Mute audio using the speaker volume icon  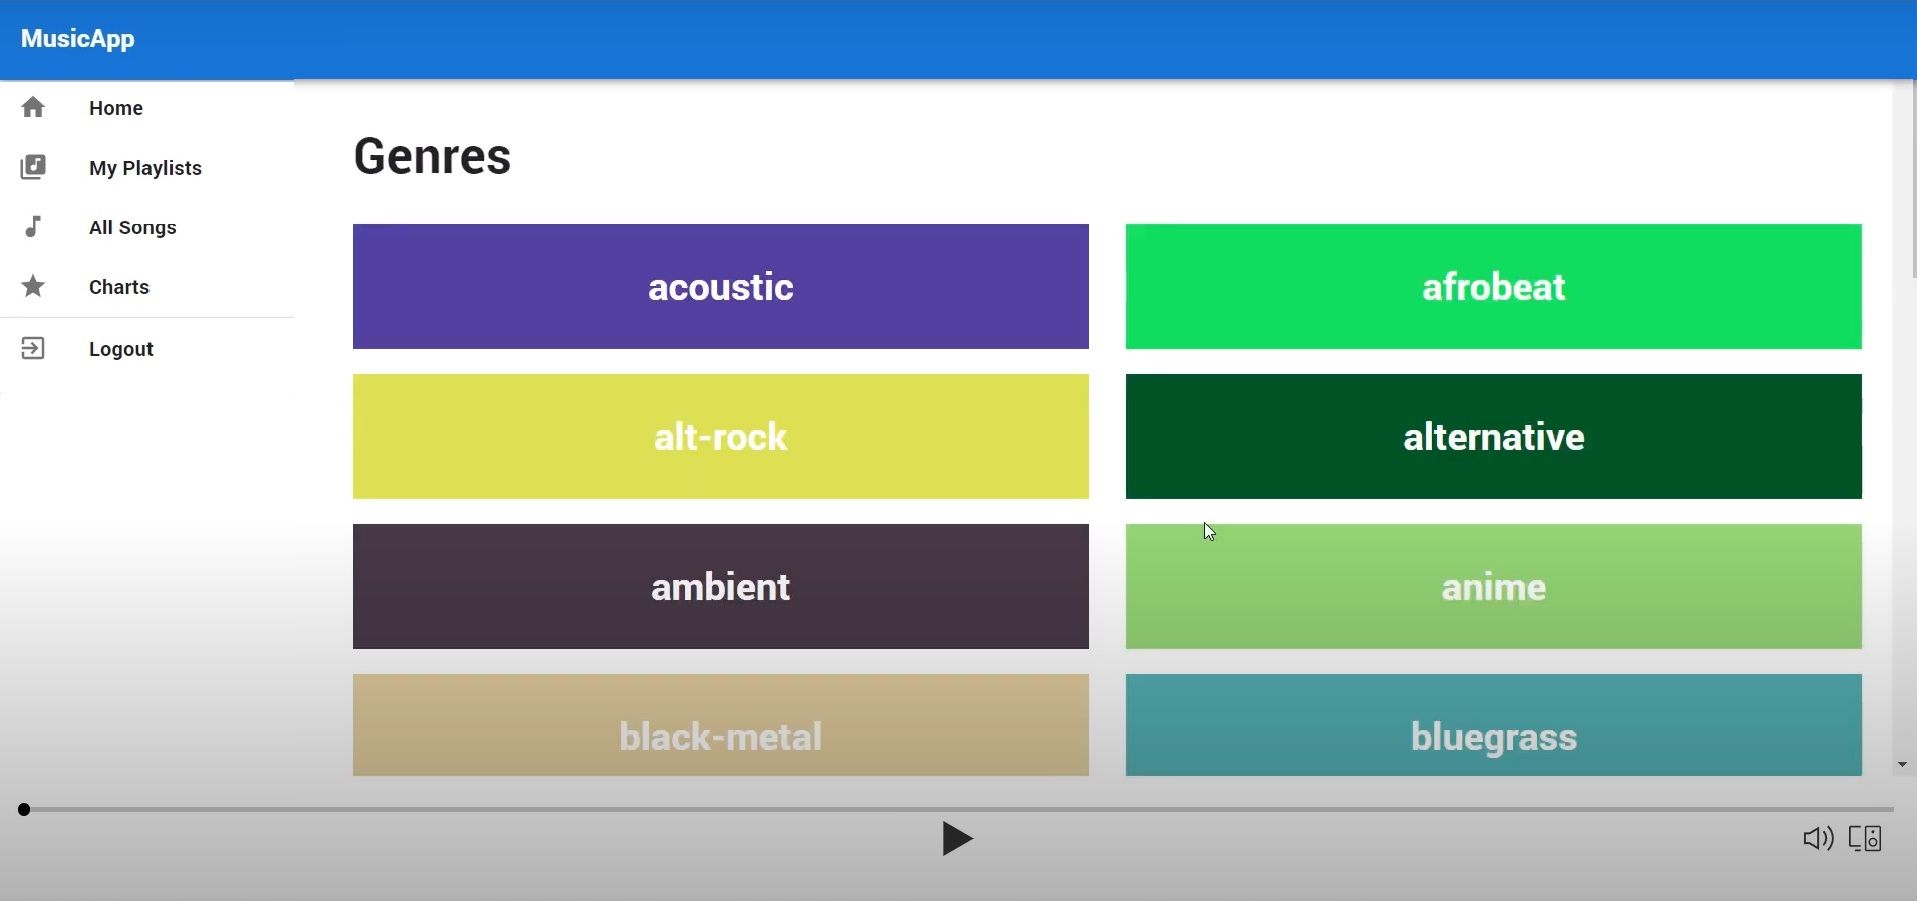[x=1817, y=838]
